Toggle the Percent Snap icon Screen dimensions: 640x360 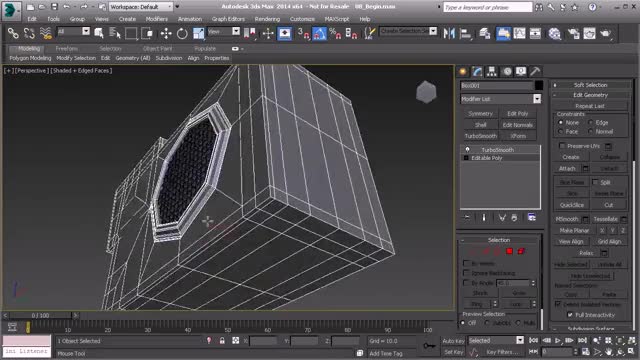pos(335,33)
